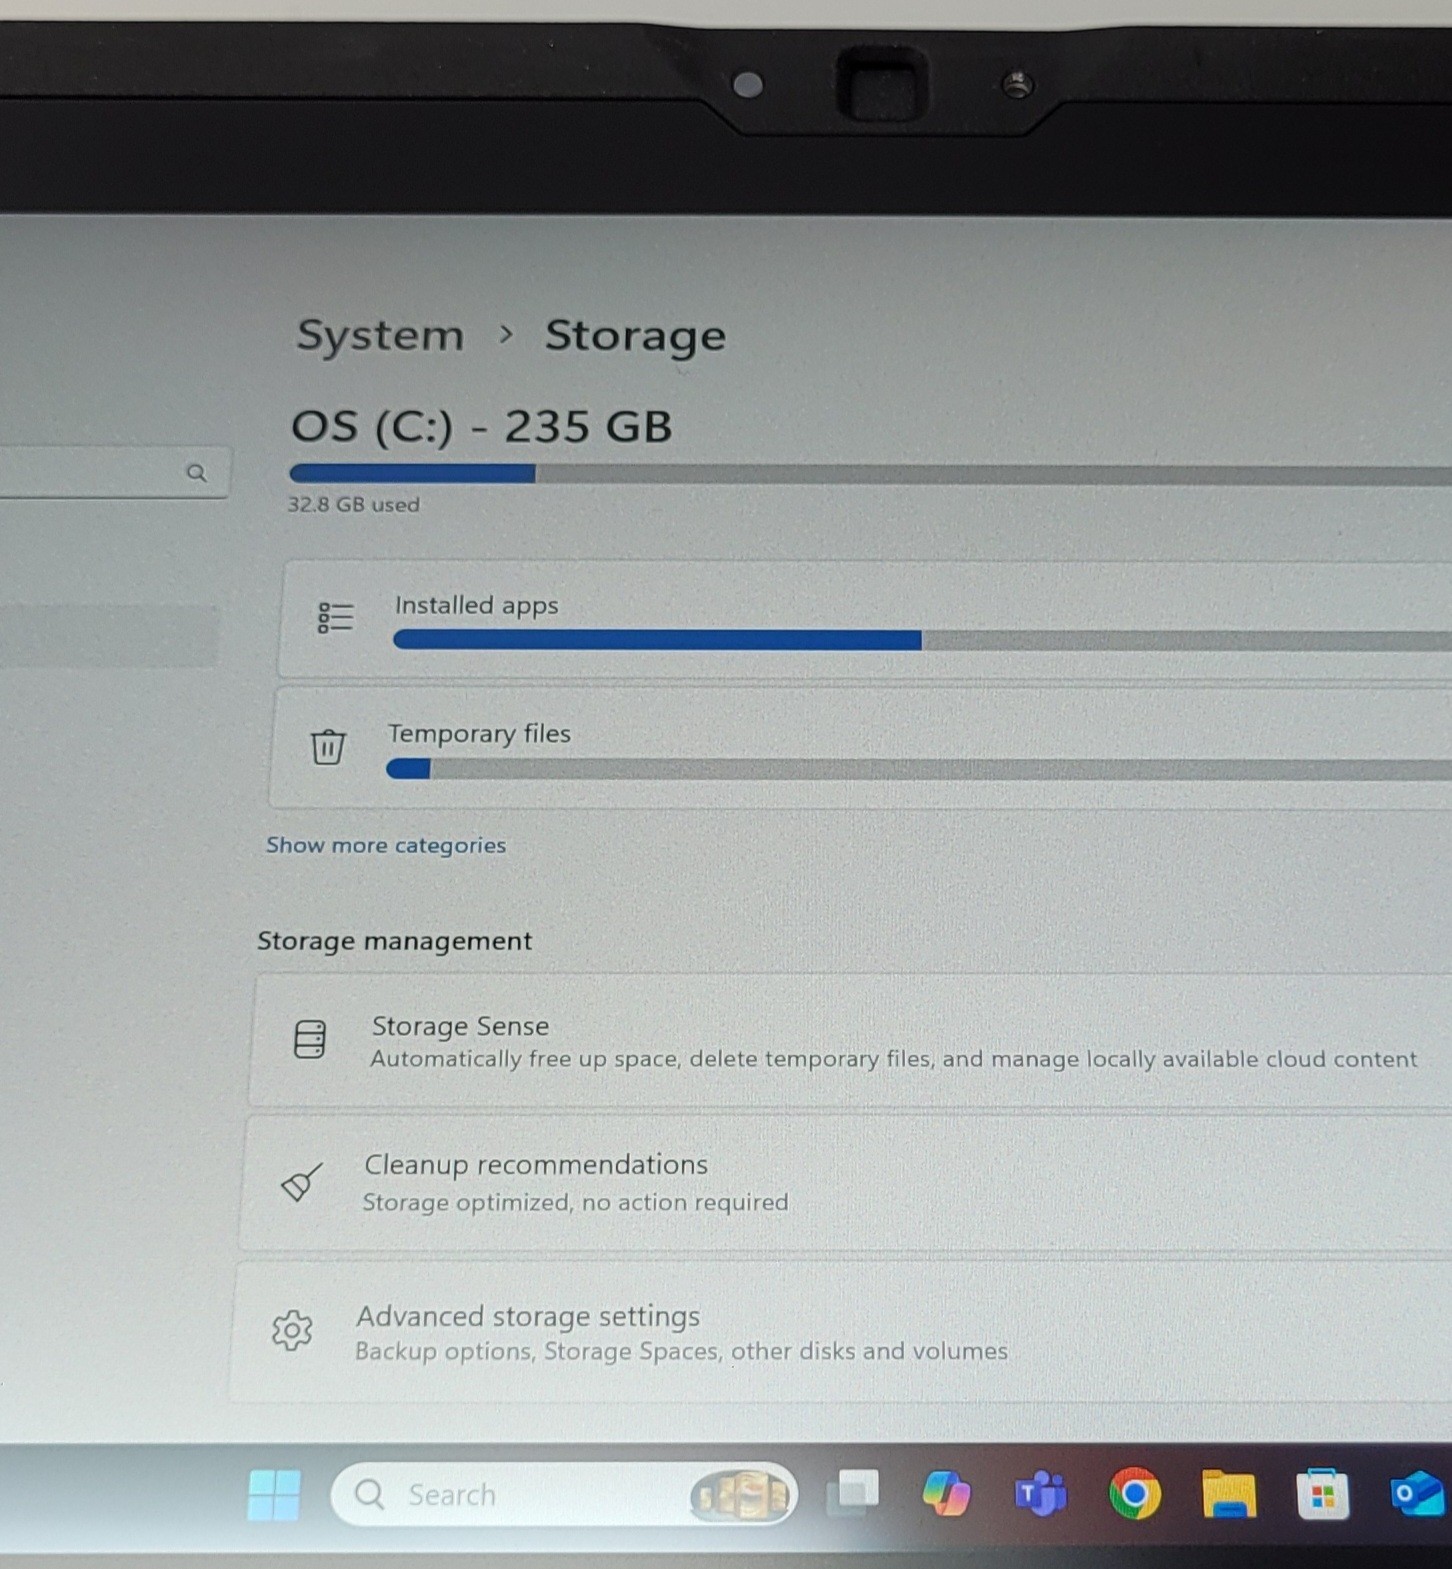Open Microsoft Store from the taskbar
The width and height of the screenshot is (1452, 1569).
(x=1322, y=1494)
